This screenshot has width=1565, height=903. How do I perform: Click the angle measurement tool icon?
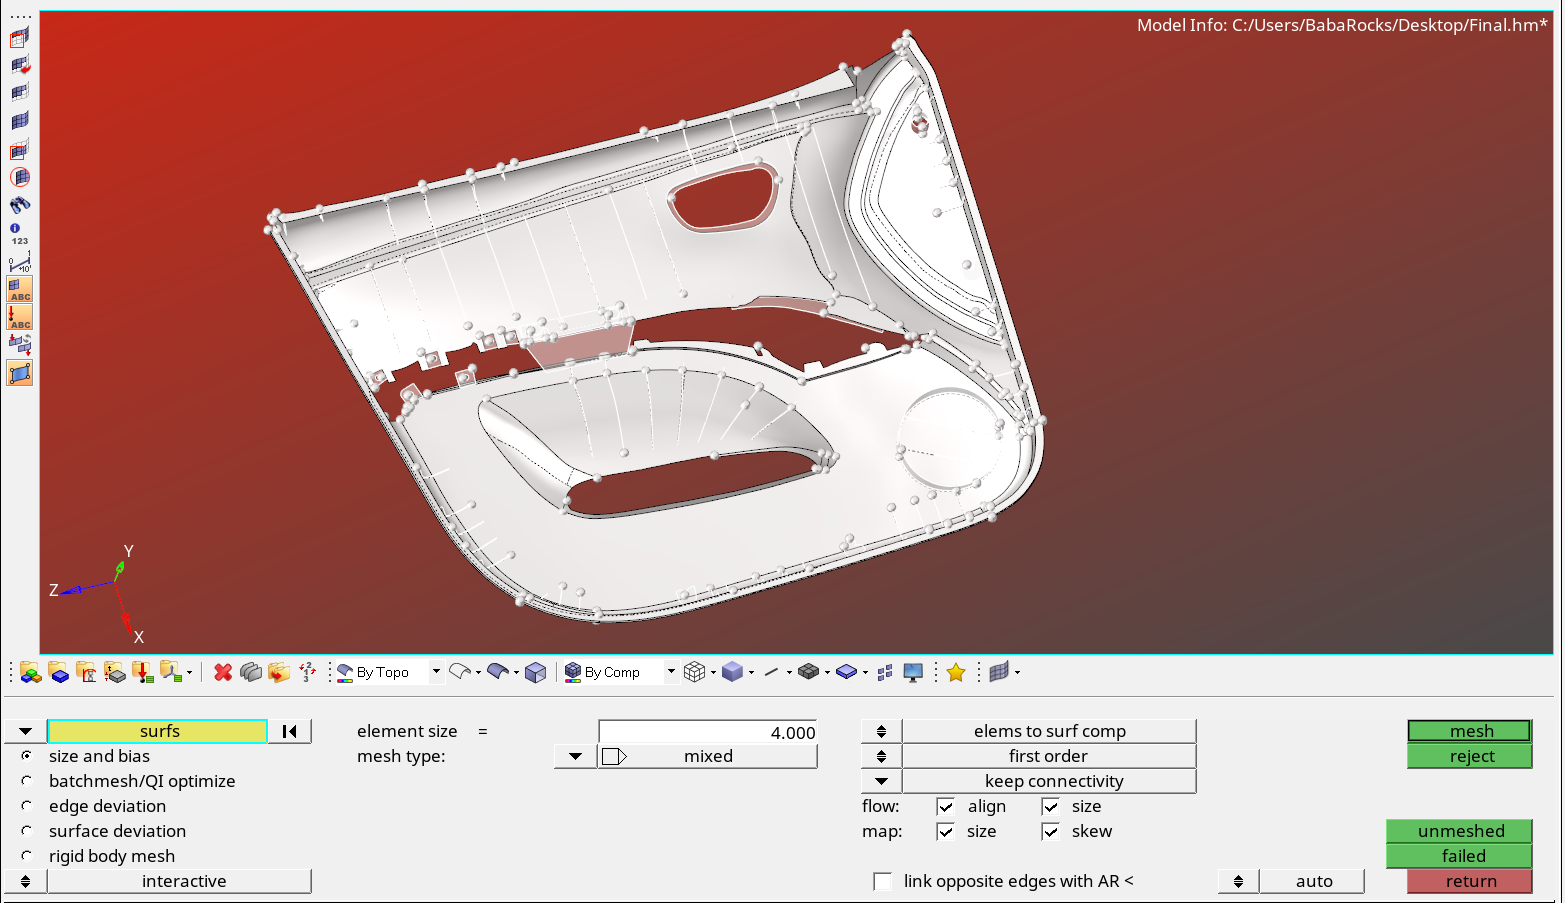pos(19,262)
